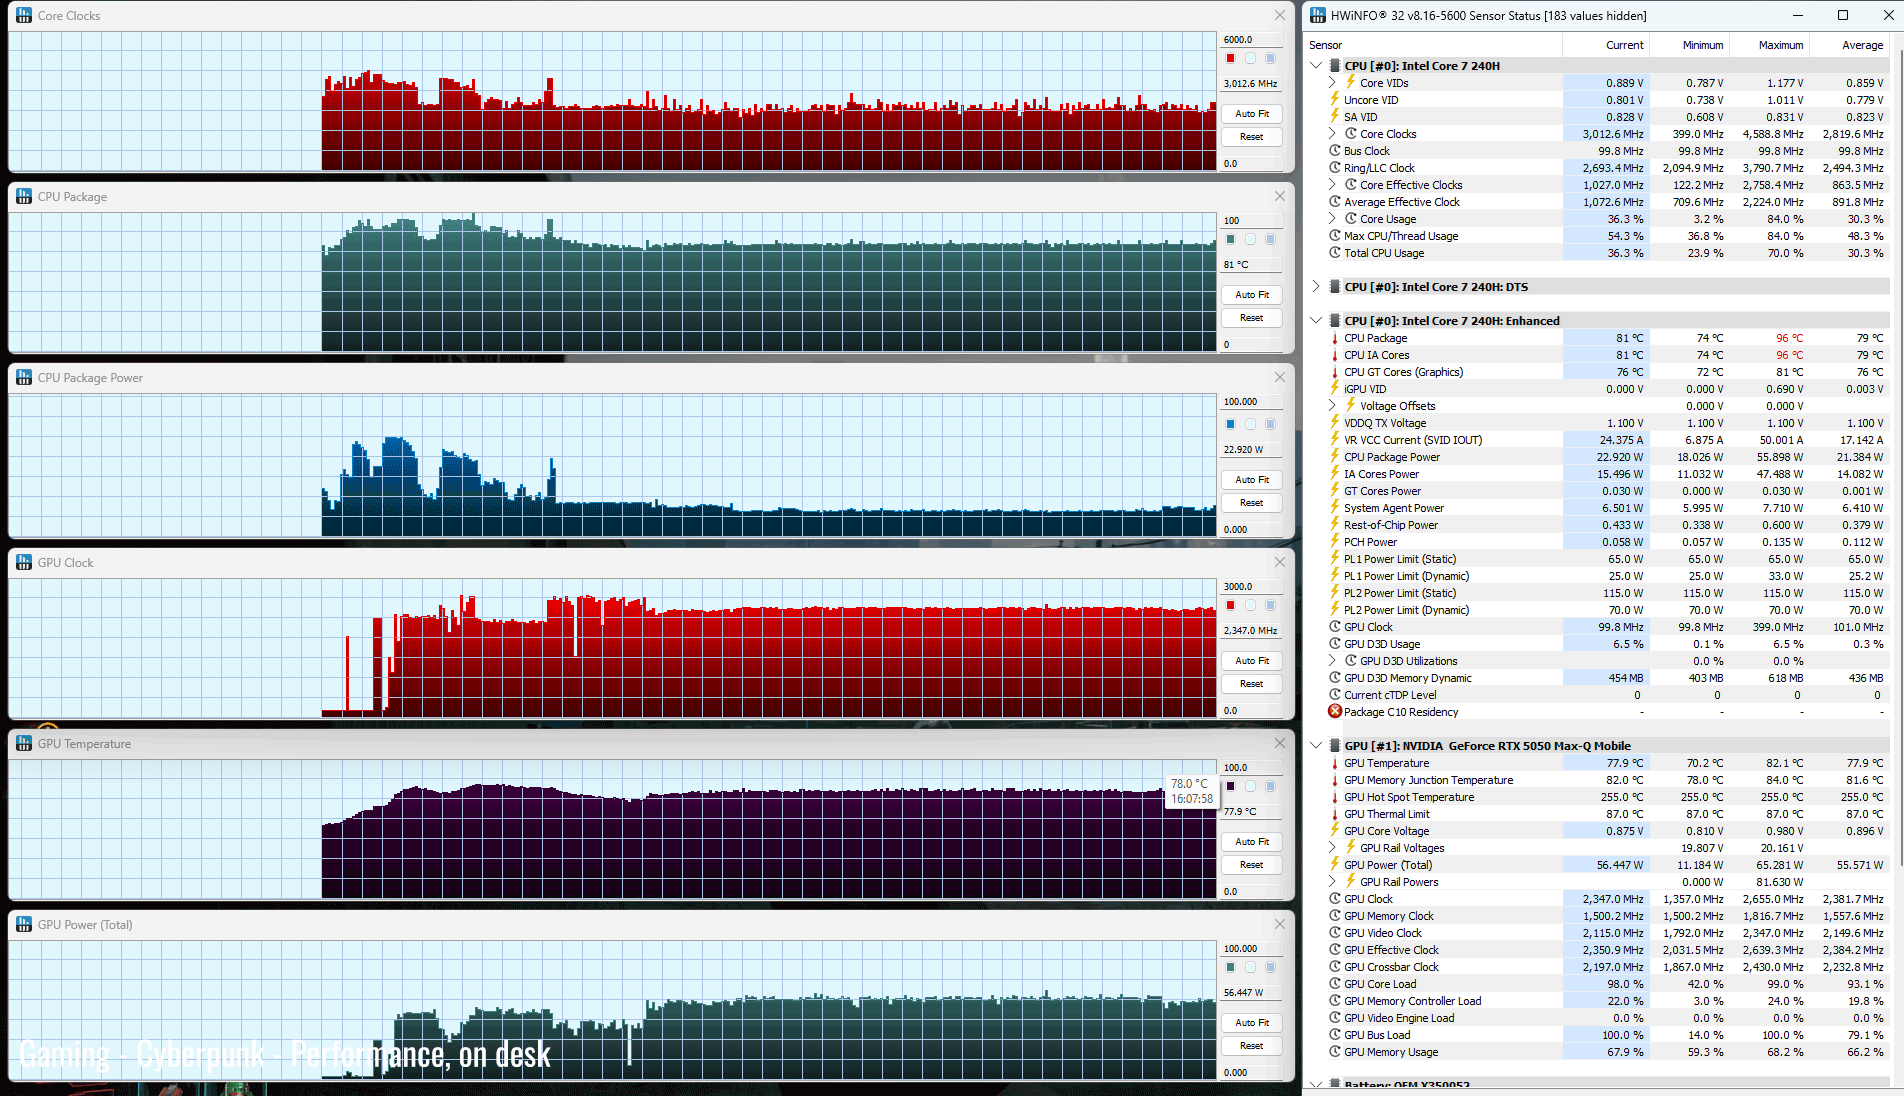The height and width of the screenshot is (1096, 1904).
Task: Click Auto Fit in the GPU Clock graph
Action: 1251,661
